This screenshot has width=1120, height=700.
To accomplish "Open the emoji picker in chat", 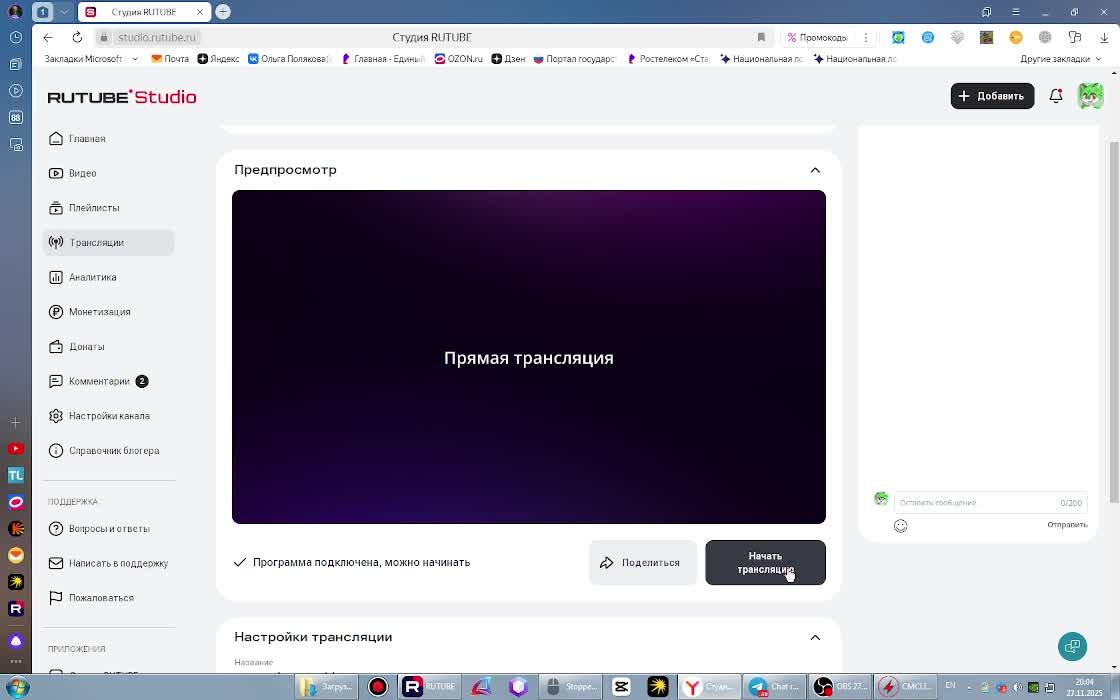I will (901, 526).
